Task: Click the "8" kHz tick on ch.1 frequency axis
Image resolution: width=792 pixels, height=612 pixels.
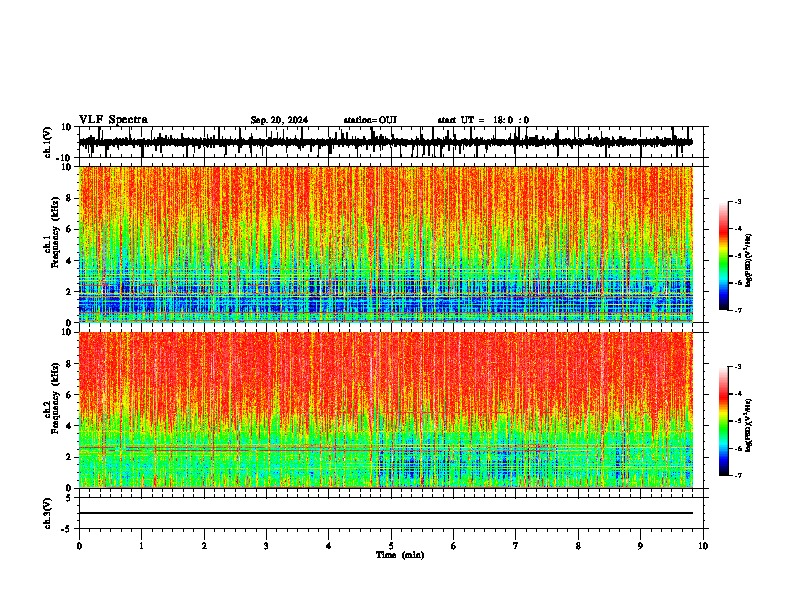Action: (x=70, y=198)
